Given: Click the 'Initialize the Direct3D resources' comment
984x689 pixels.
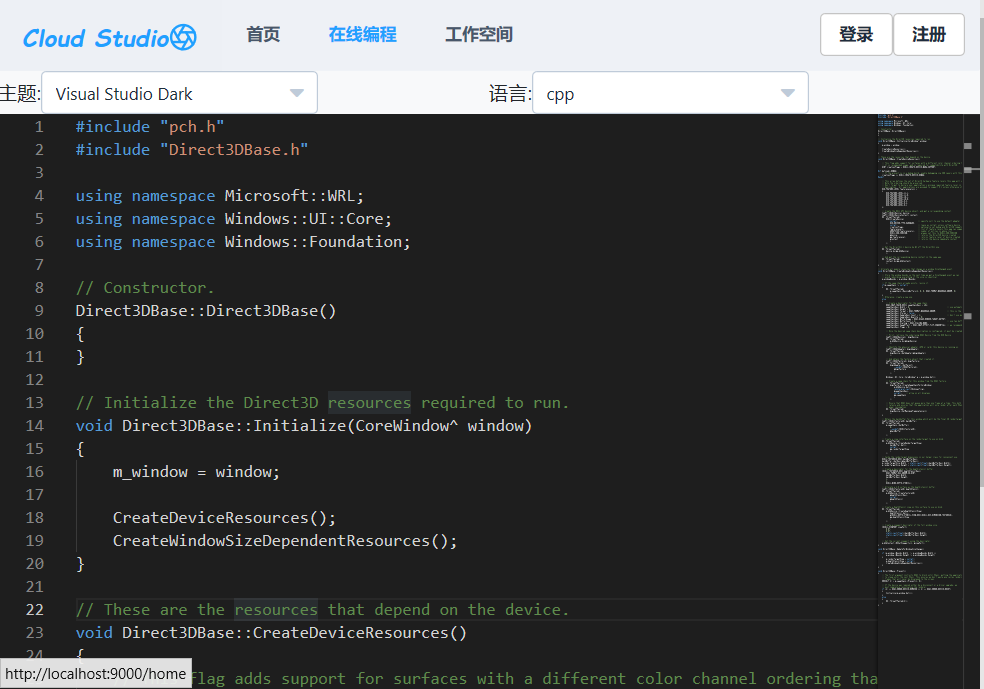Looking at the screenshot, I should pyautogui.click(x=322, y=402).
